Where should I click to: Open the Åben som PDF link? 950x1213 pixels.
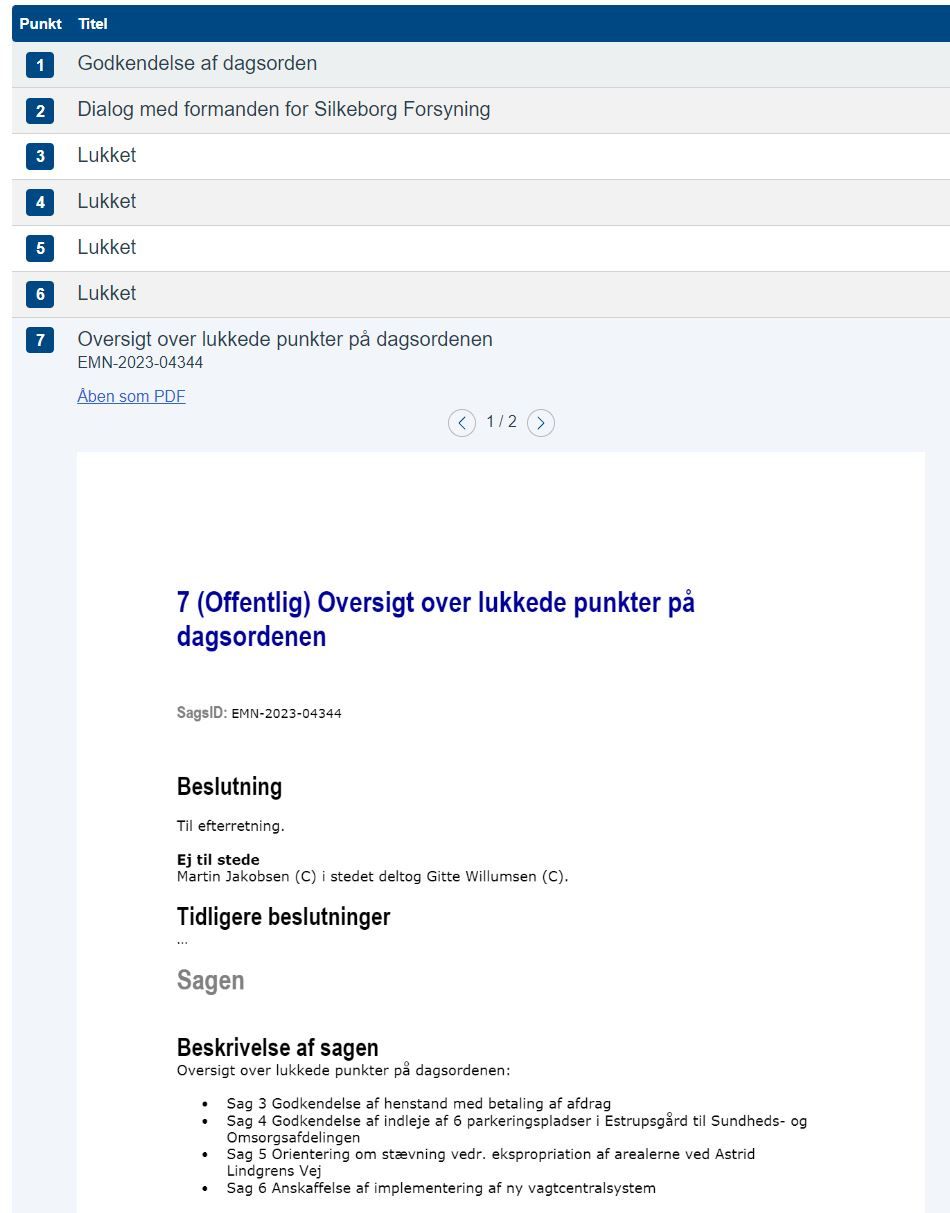pos(131,396)
